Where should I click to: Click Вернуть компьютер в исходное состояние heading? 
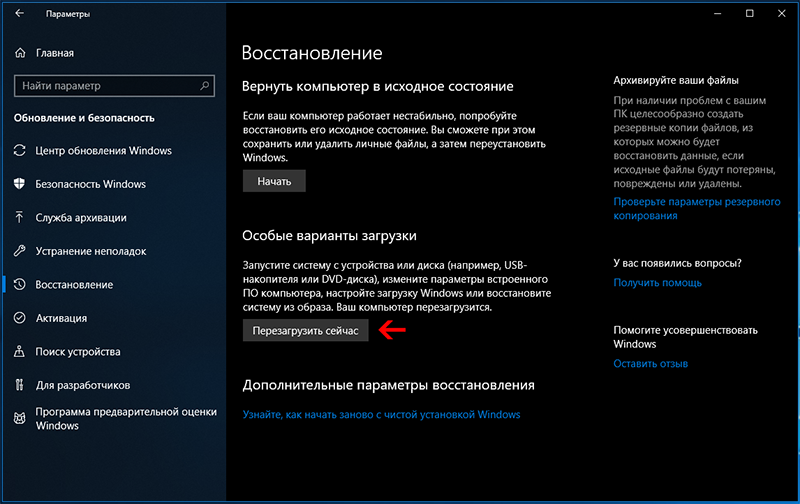tap(378, 86)
